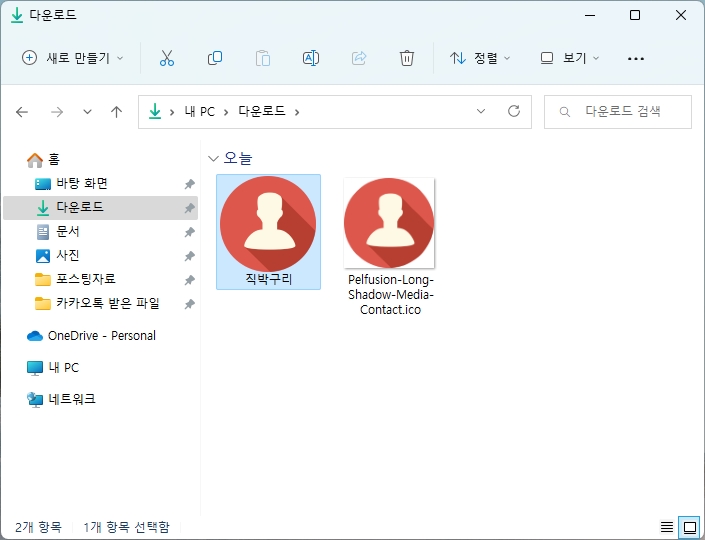The width and height of the screenshot is (705, 540).
Task: Click the pin icon beside 문서
Action: point(190,232)
